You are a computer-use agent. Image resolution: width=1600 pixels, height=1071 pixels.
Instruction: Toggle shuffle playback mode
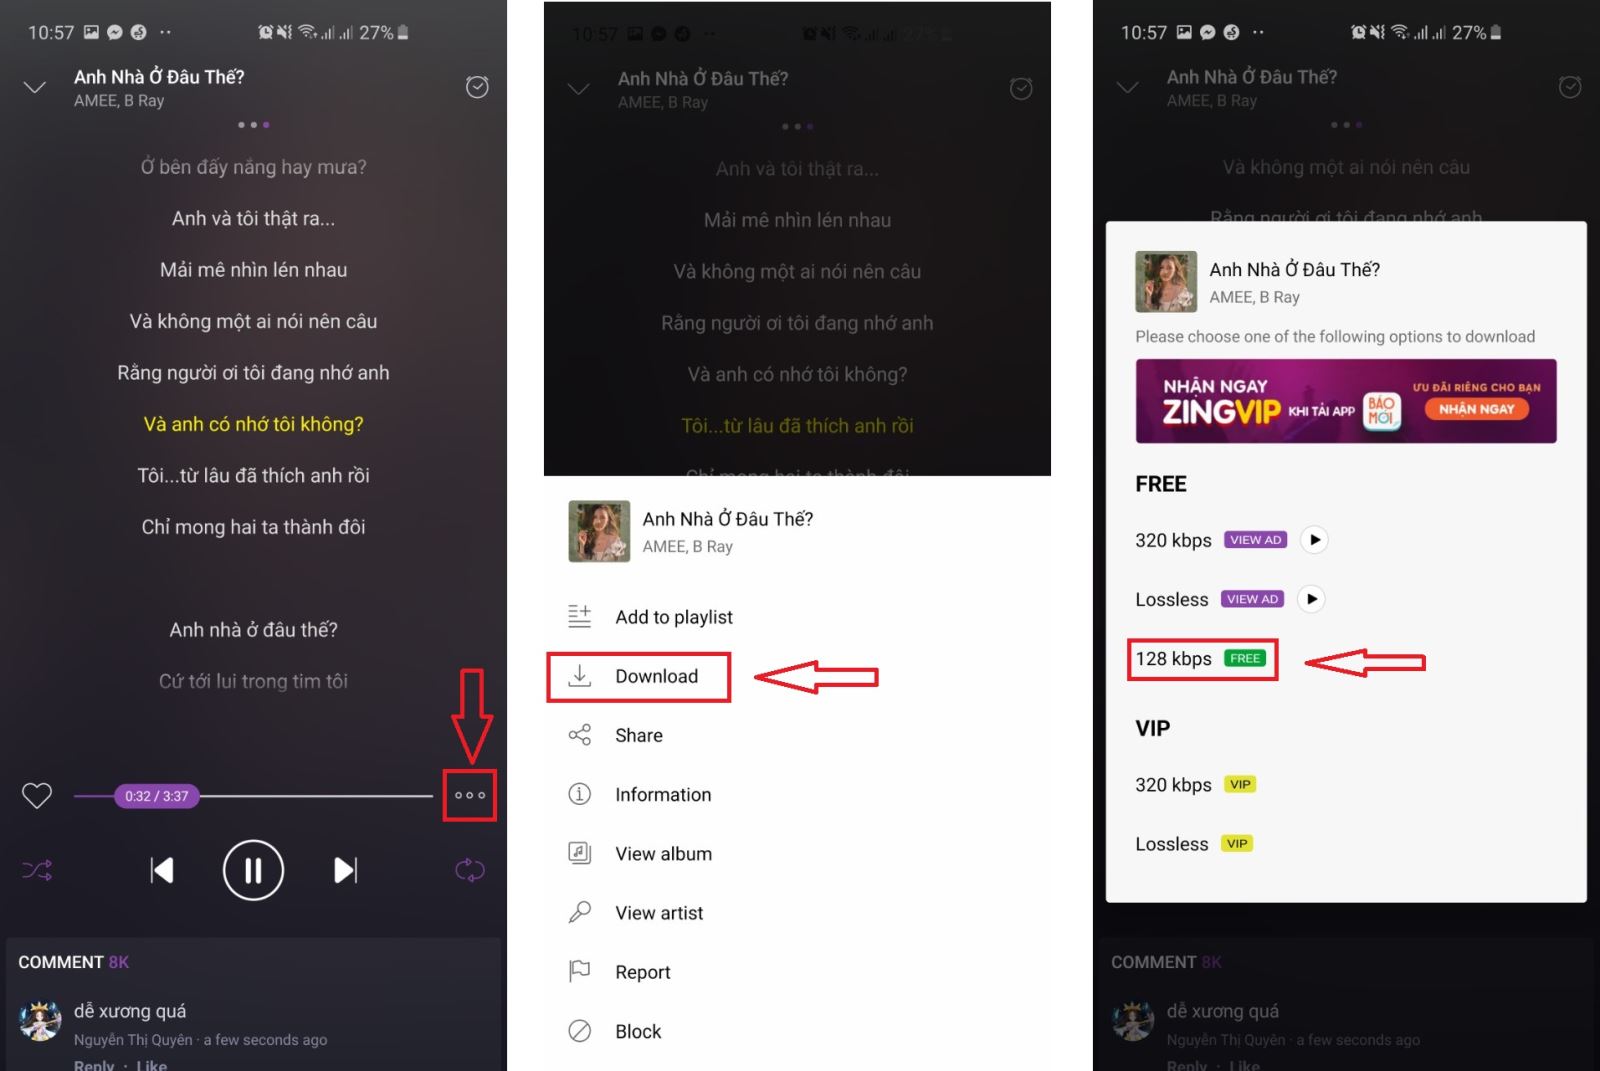pyautogui.click(x=37, y=870)
